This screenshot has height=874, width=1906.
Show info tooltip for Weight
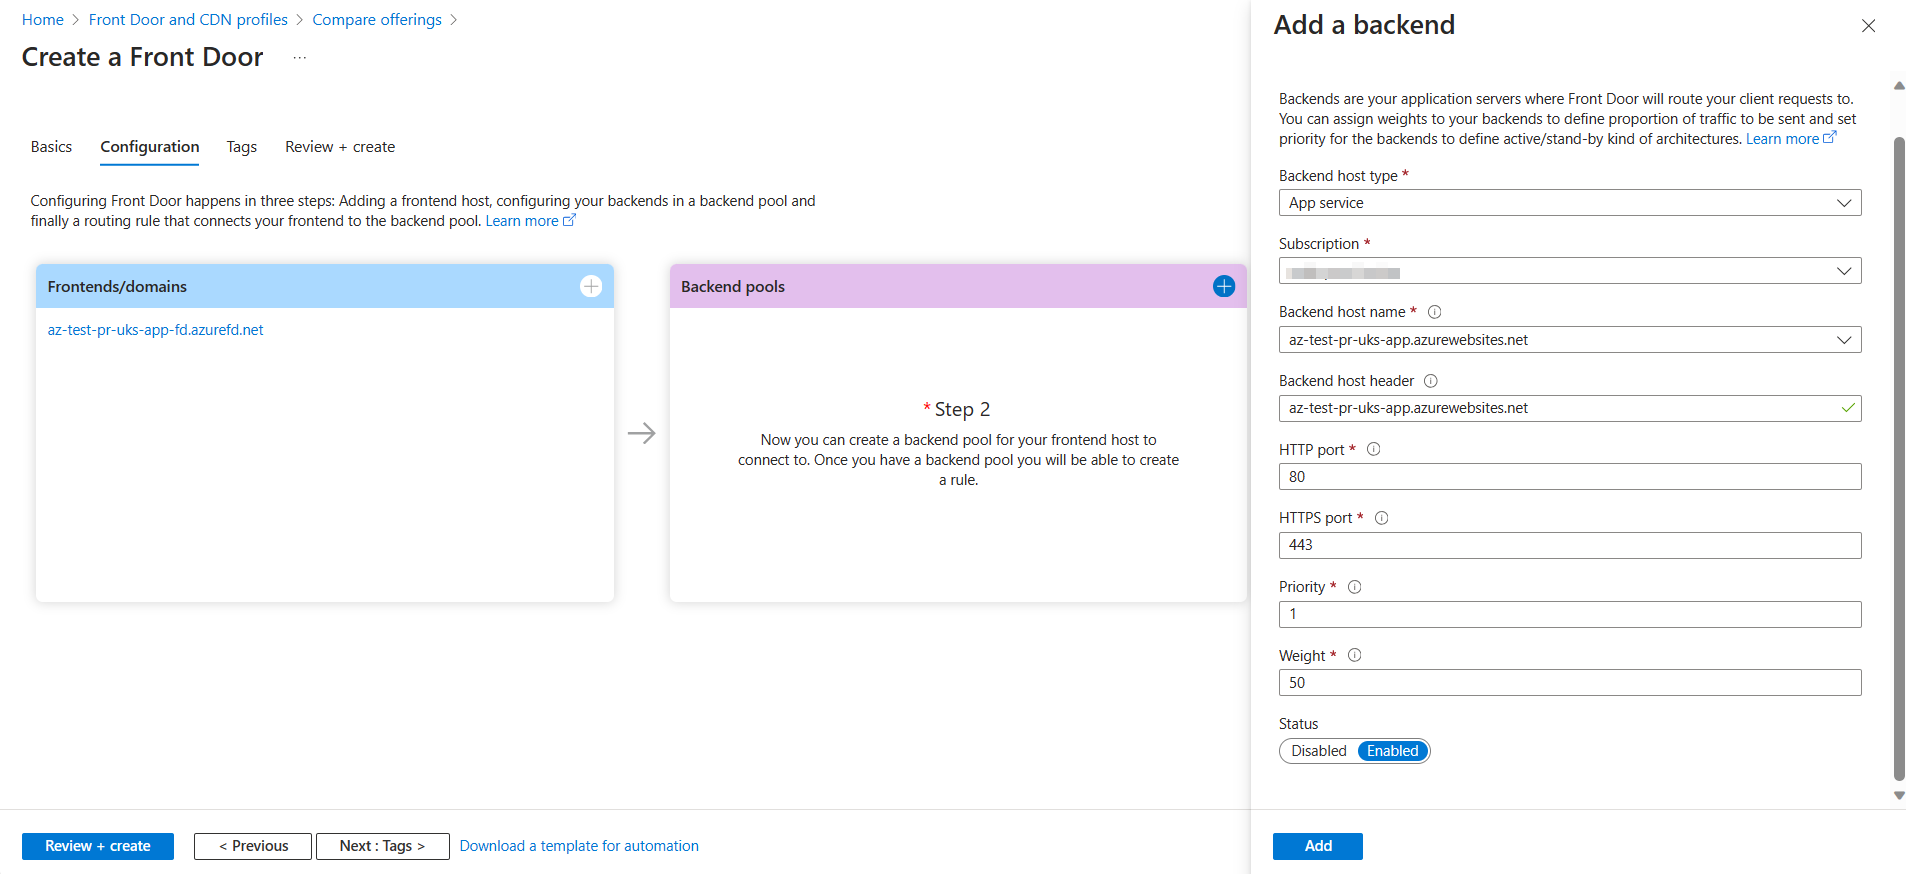click(1354, 655)
